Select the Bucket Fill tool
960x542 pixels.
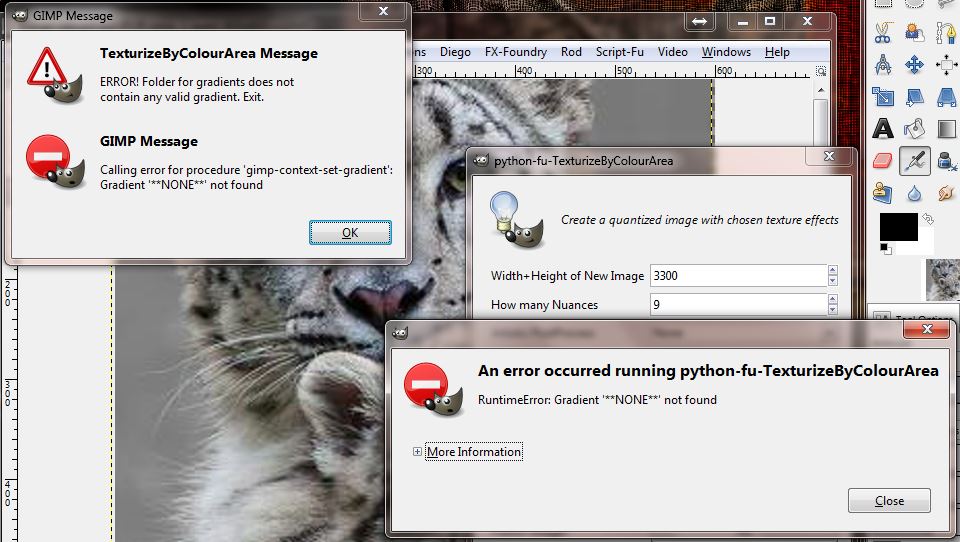(x=914, y=129)
